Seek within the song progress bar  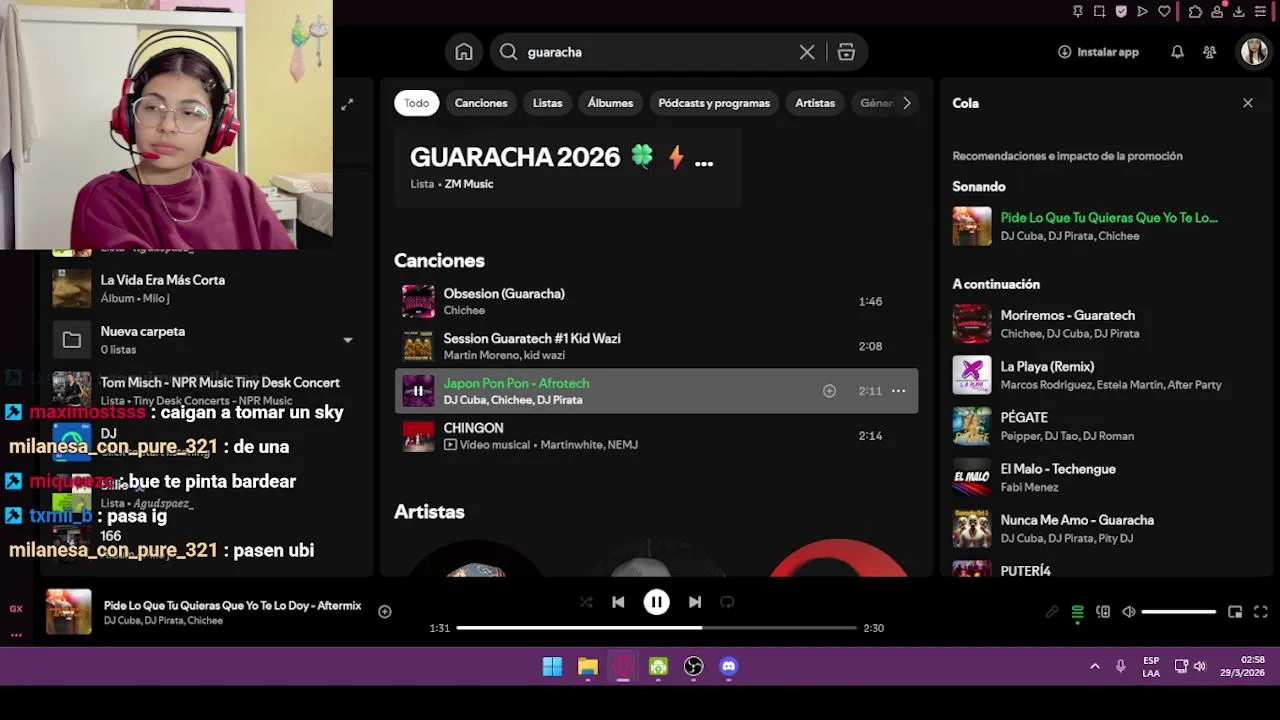pos(656,628)
